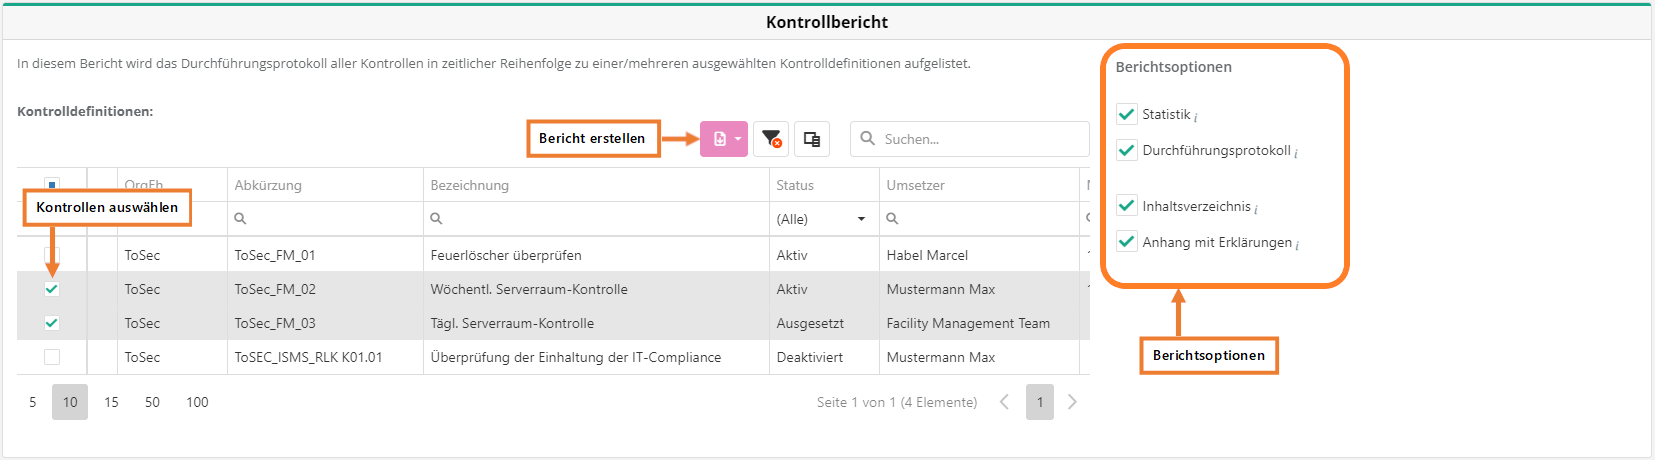The image size is (1655, 460).
Task: Uncheck the ToSec_FM_02 row checkbox
Action: [52, 289]
